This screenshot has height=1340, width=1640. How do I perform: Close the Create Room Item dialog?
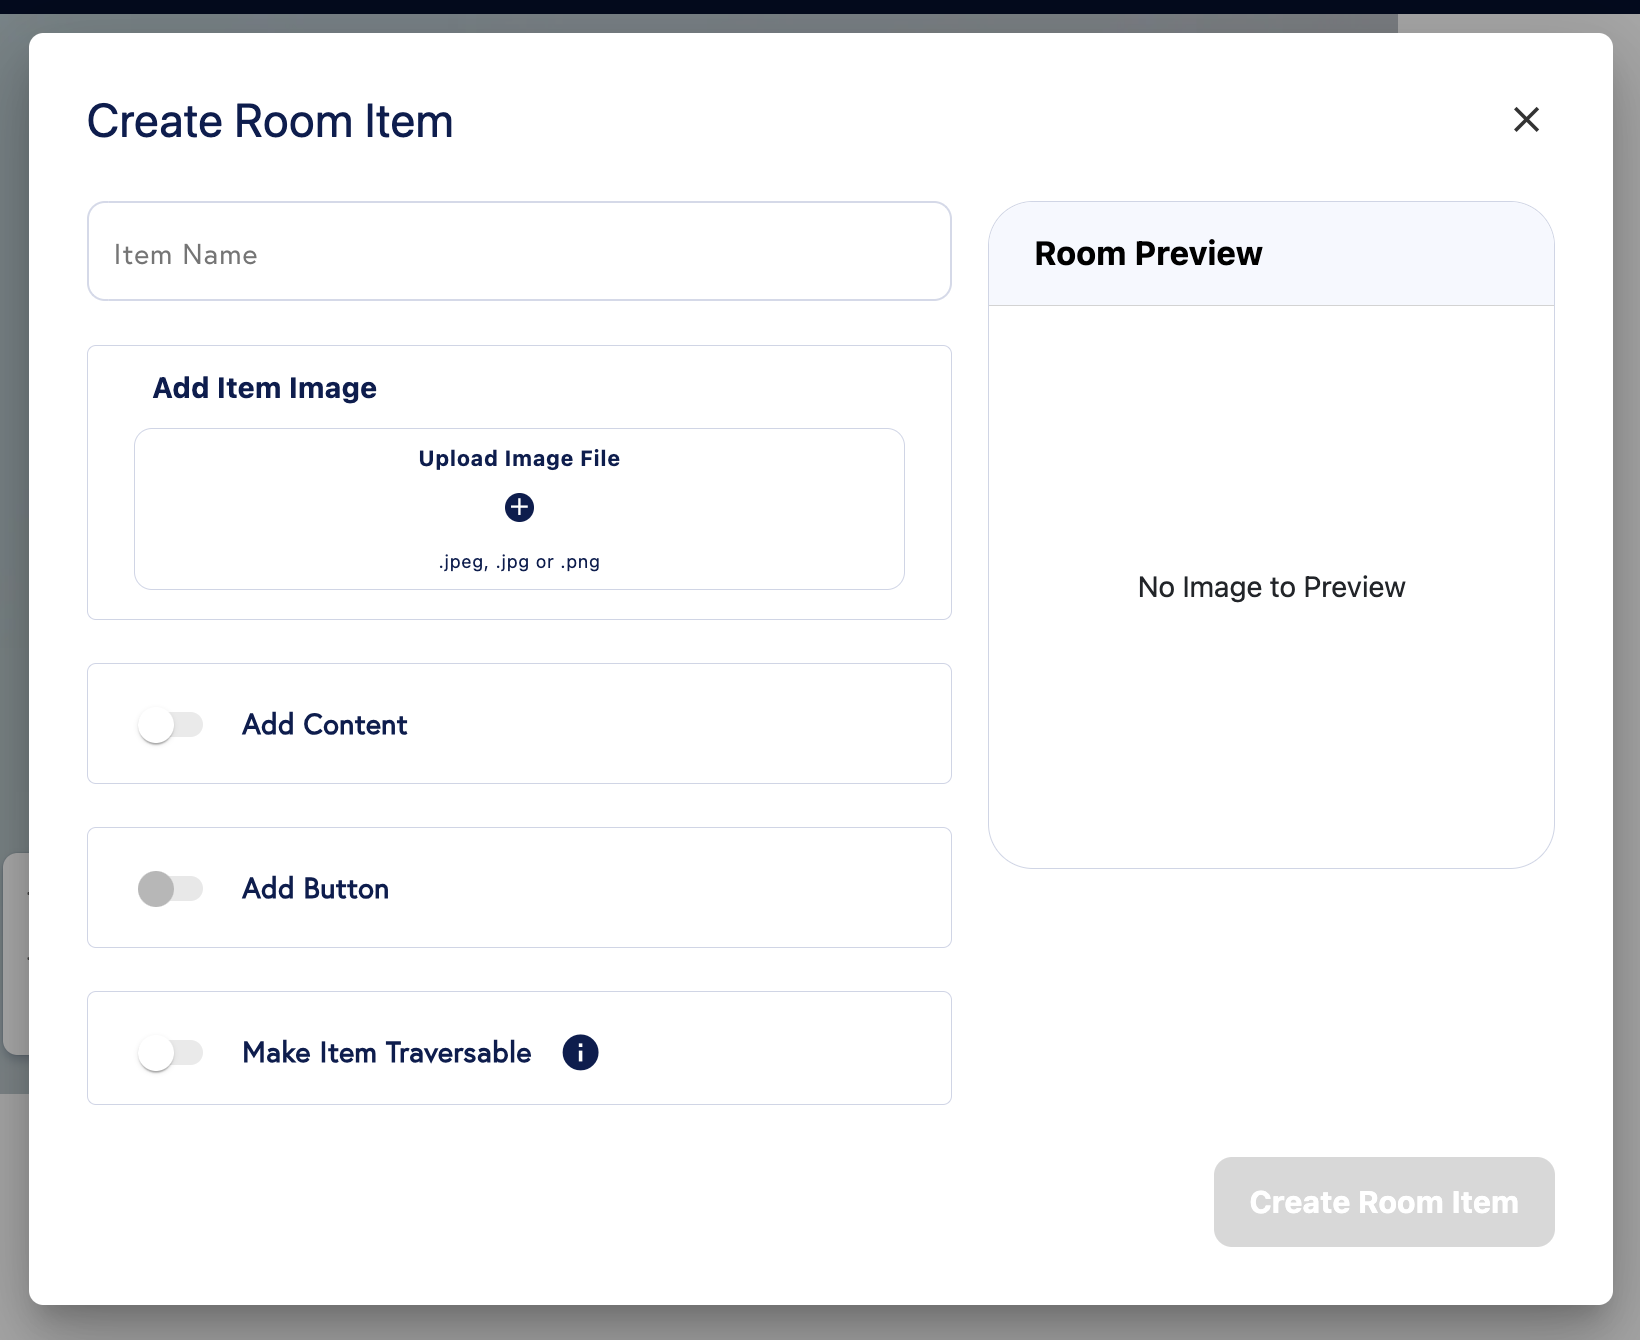coord(1526,120)
